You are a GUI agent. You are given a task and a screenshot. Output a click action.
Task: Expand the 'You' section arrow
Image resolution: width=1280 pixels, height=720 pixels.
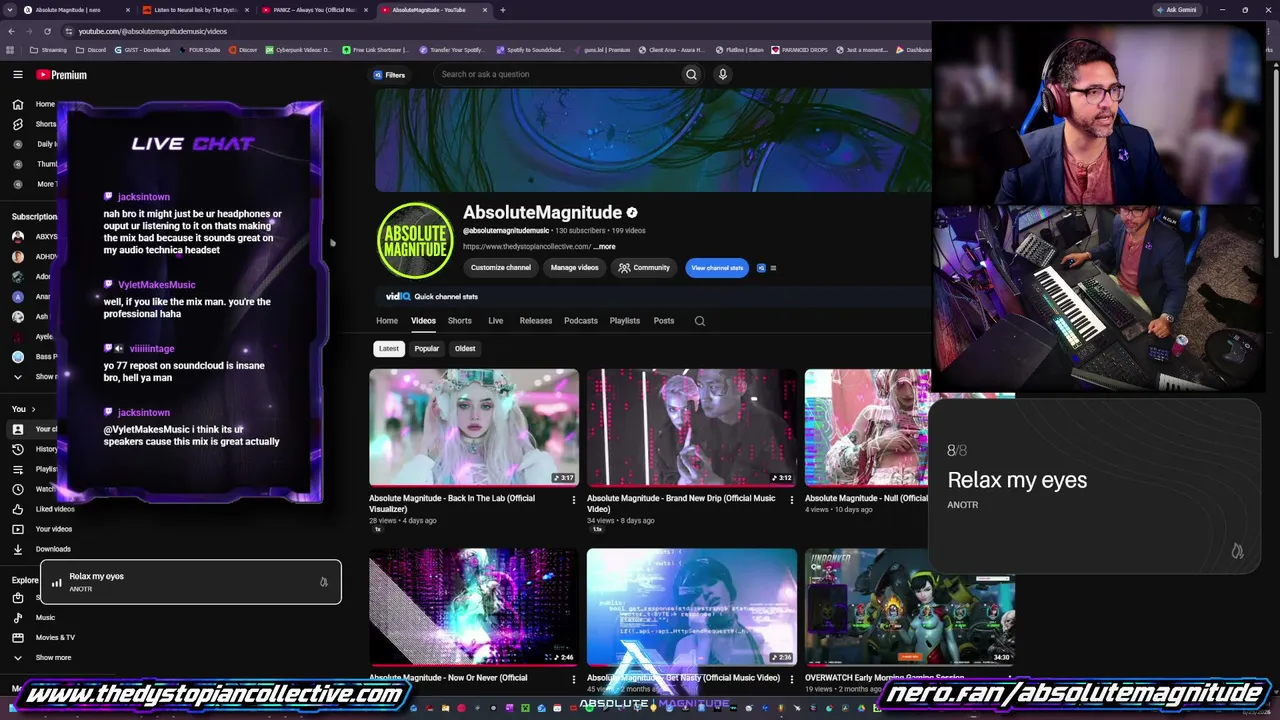pos(33,409)
